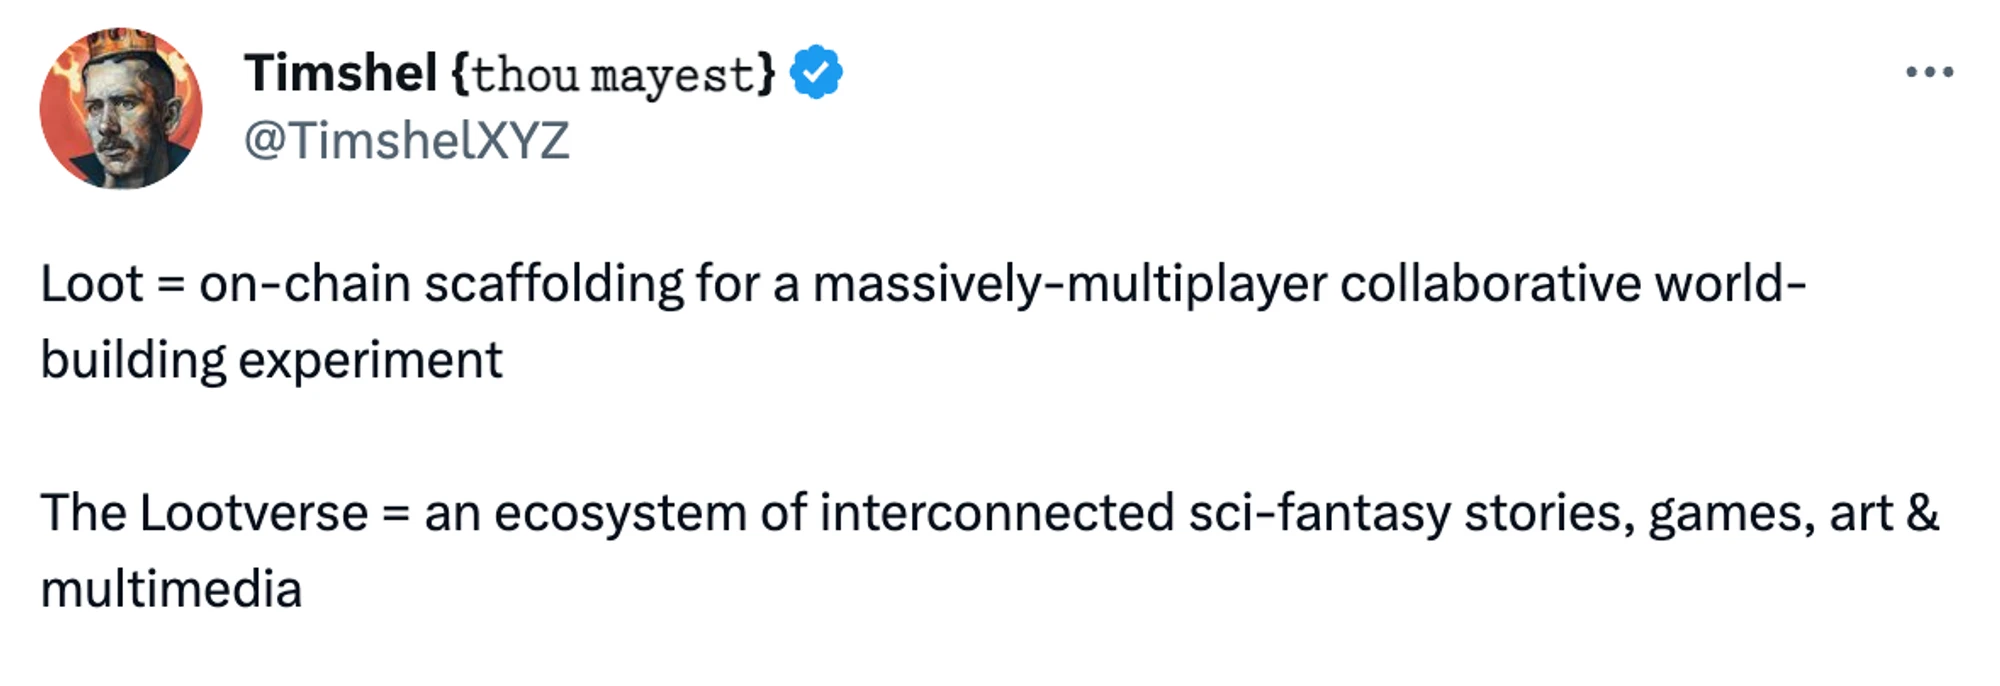This screenshot has height=686, width=2000.
Task: Open the @TimshelXYZ handle link
Action: pyautogui.click(x=406, y=140)
